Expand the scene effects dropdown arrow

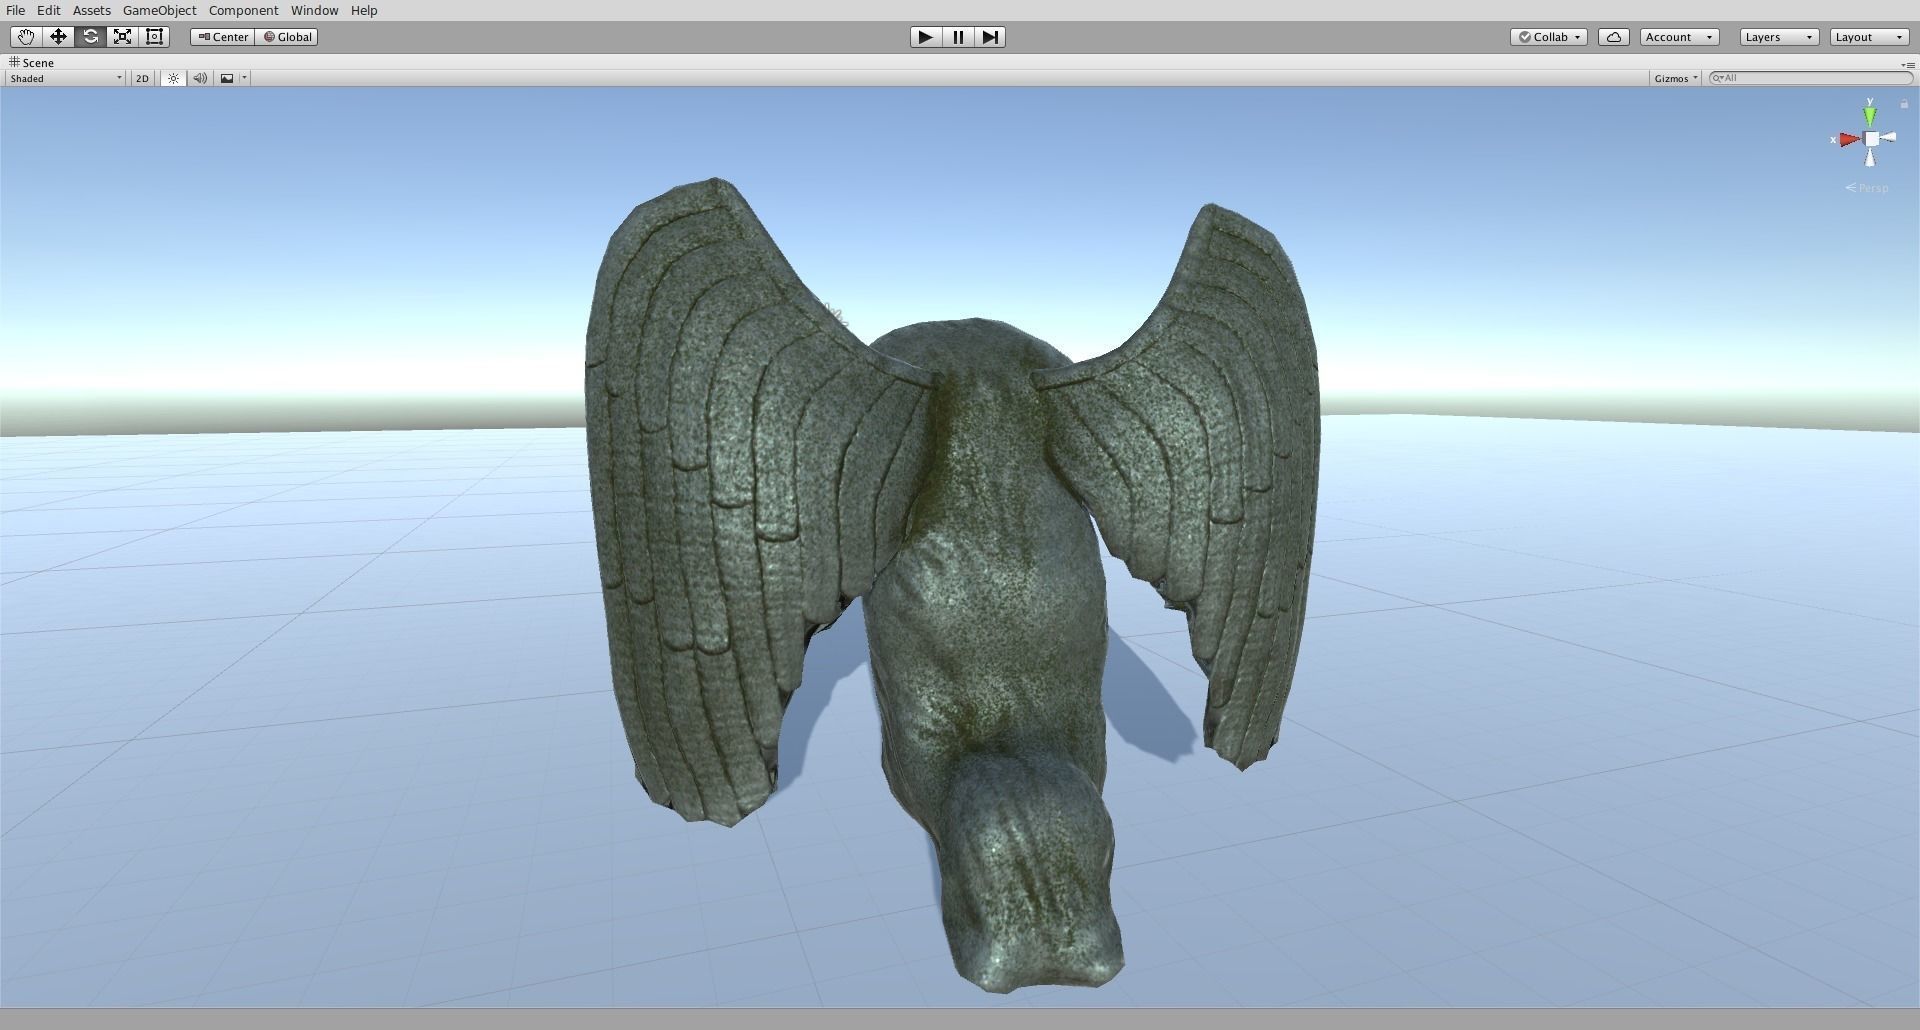point(244,78)
